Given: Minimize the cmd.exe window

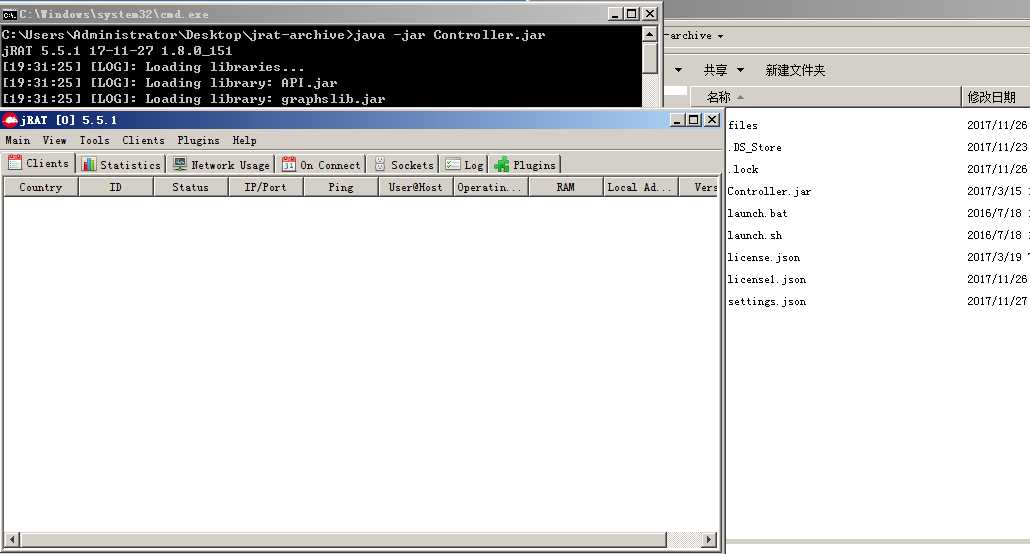Looking at the screenshot, I should click(x=615, y=14).
